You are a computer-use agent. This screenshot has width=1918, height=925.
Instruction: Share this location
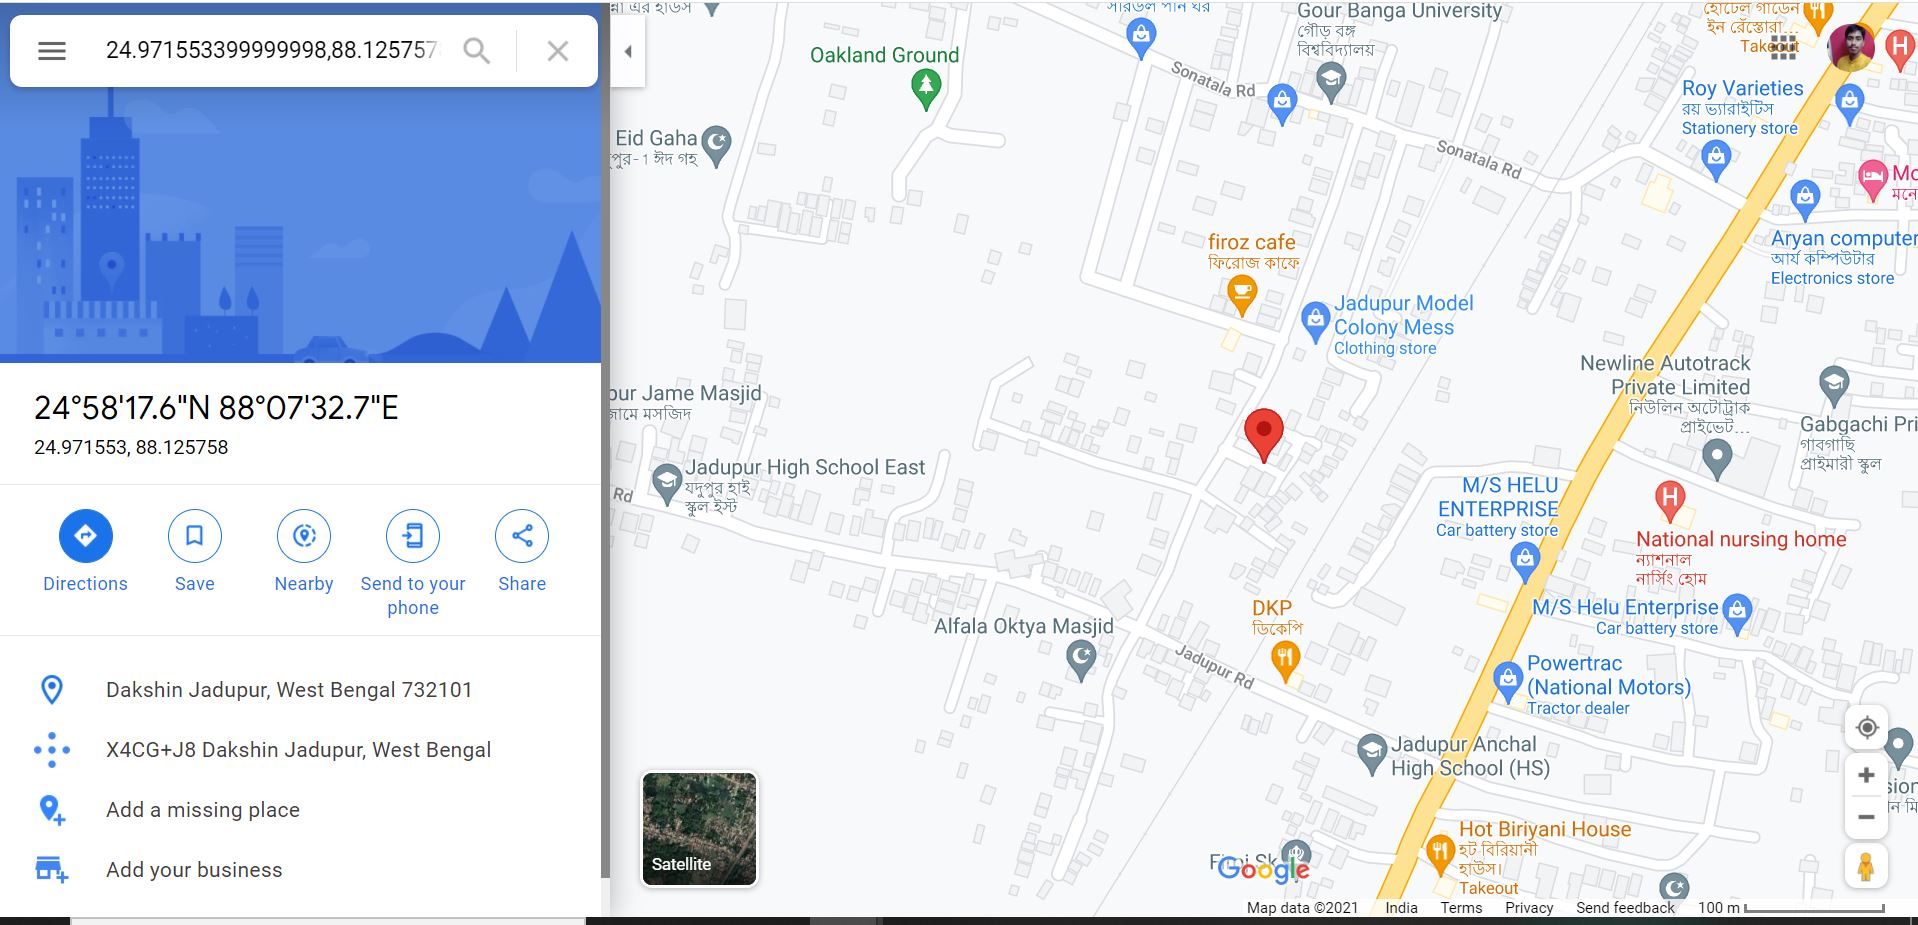[522, 552]
